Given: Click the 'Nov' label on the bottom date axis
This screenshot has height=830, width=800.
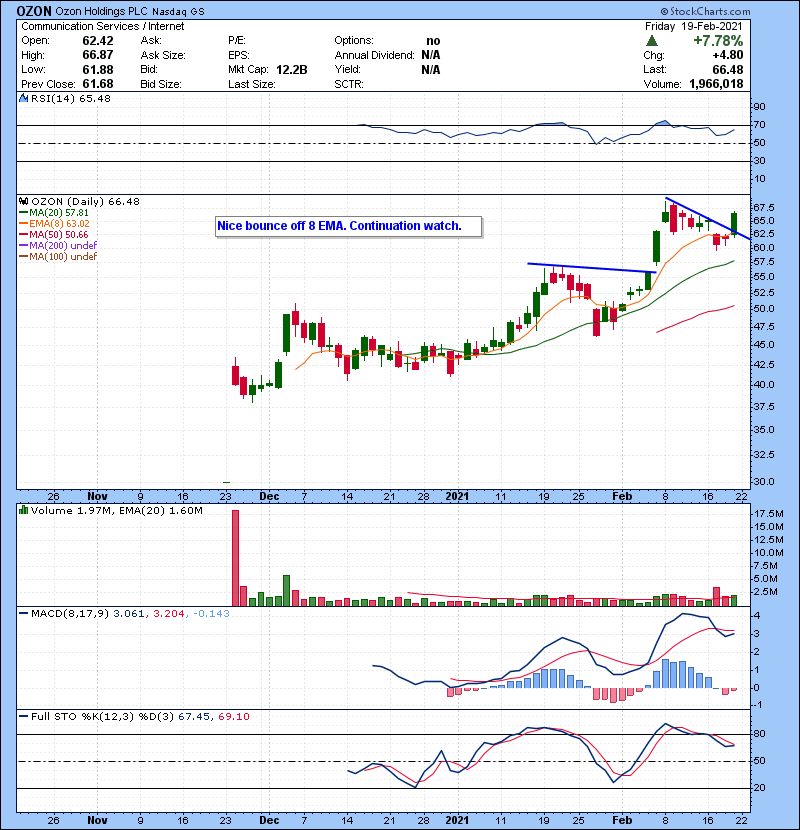Looking at the screenshot, I should [x=97, y=820].
